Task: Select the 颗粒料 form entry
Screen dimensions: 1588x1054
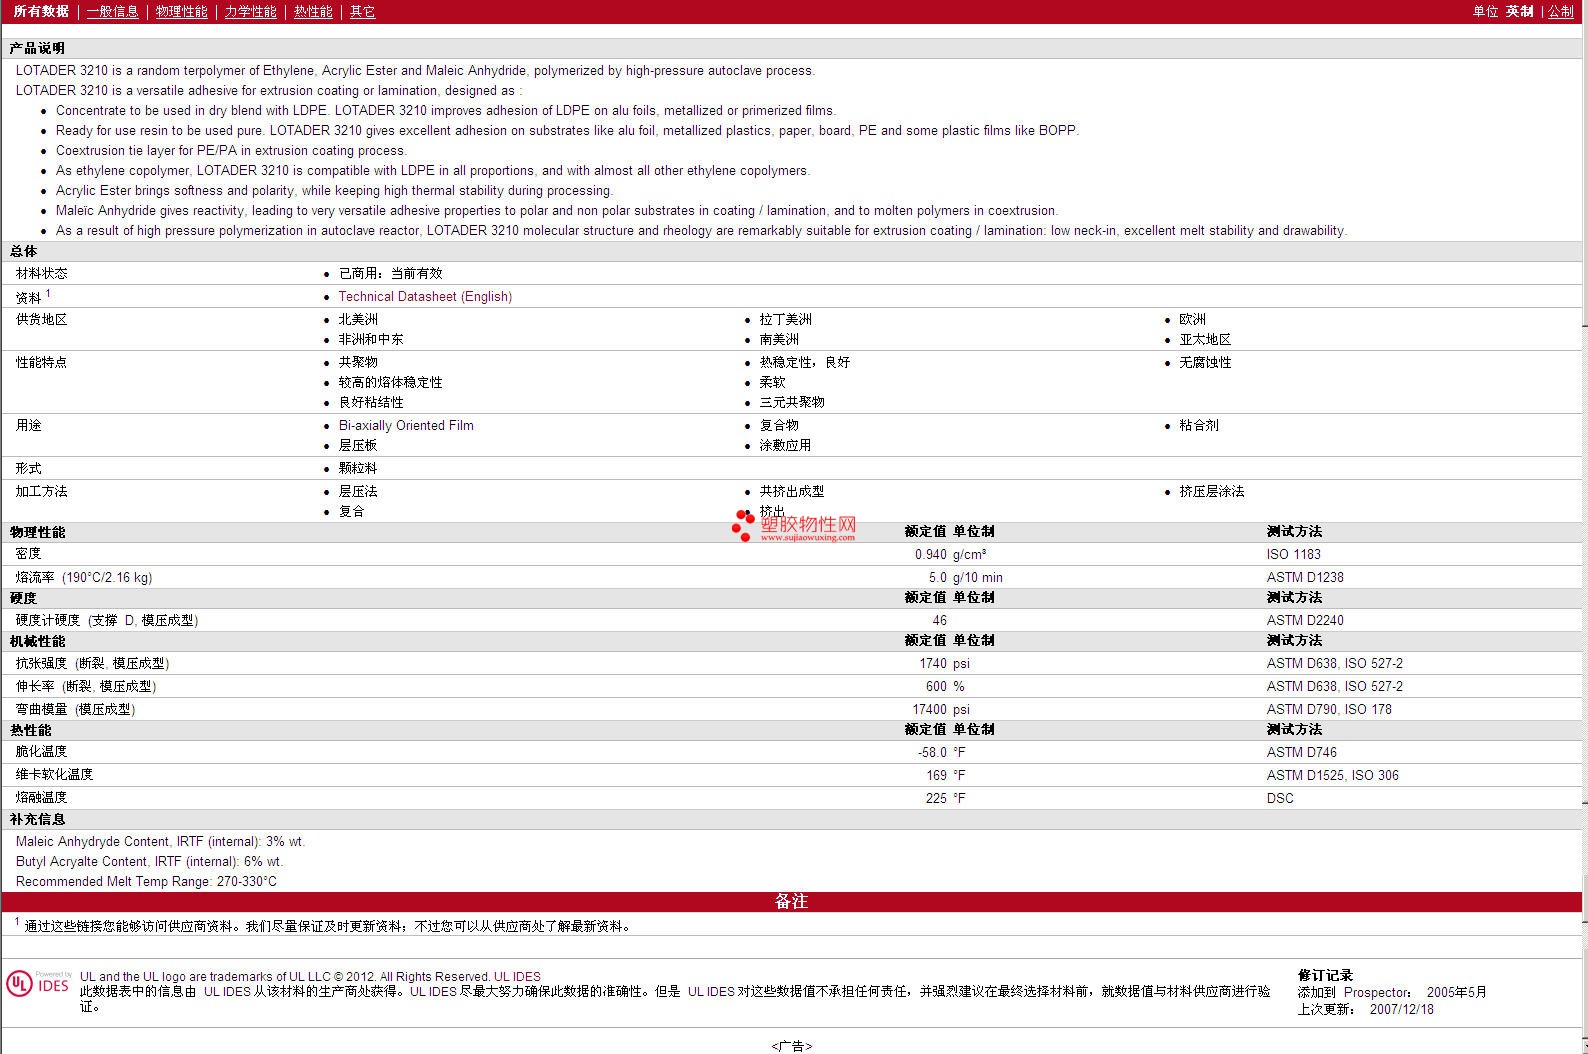Action: tap(358, 469)
